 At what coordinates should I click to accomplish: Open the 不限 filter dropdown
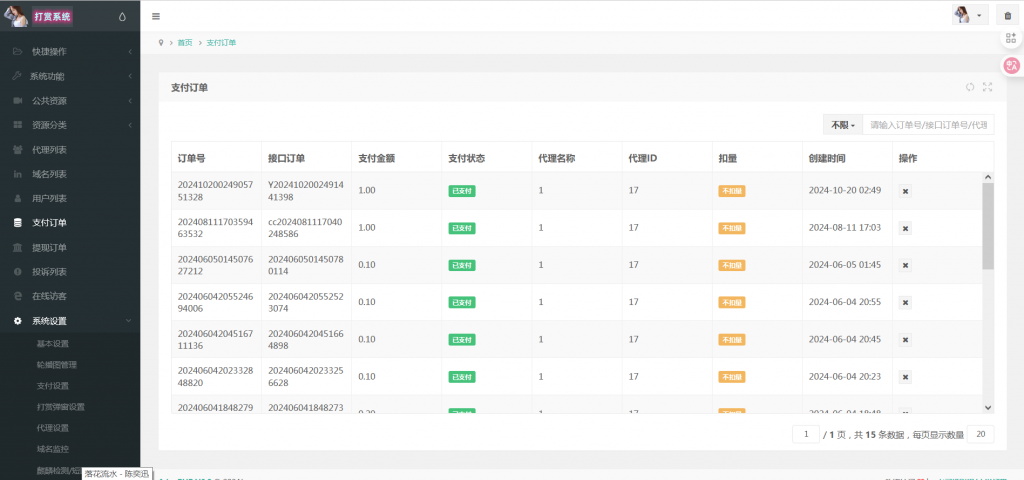click(841, 125)
